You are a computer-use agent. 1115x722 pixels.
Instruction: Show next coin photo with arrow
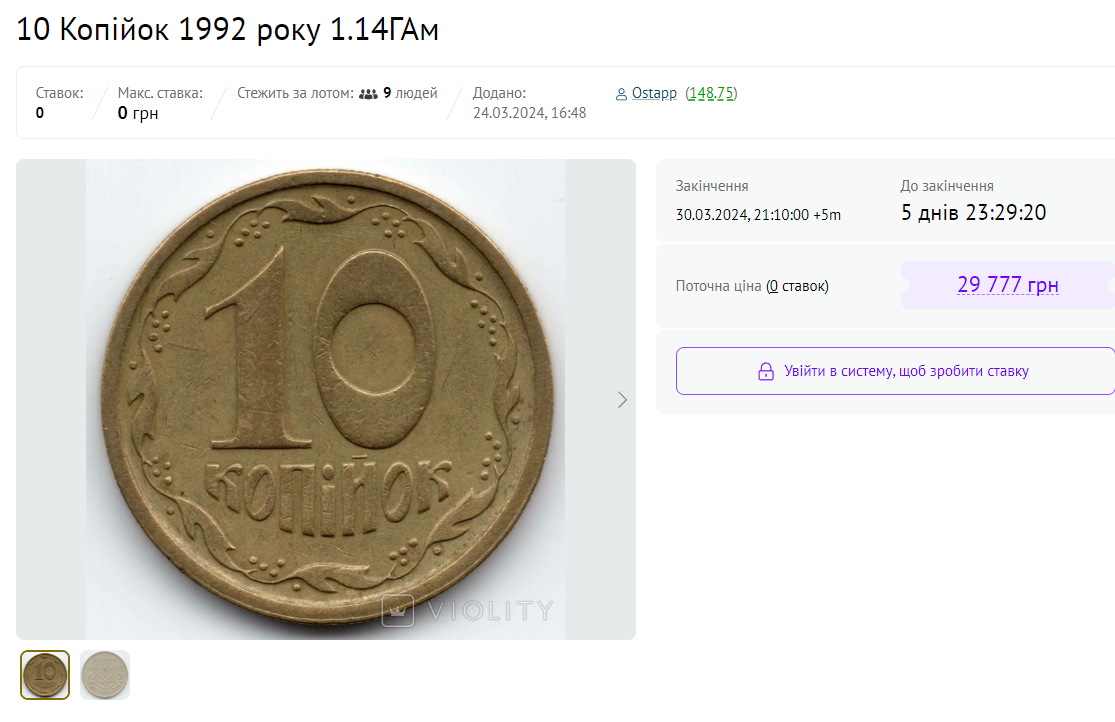(622, 400)
